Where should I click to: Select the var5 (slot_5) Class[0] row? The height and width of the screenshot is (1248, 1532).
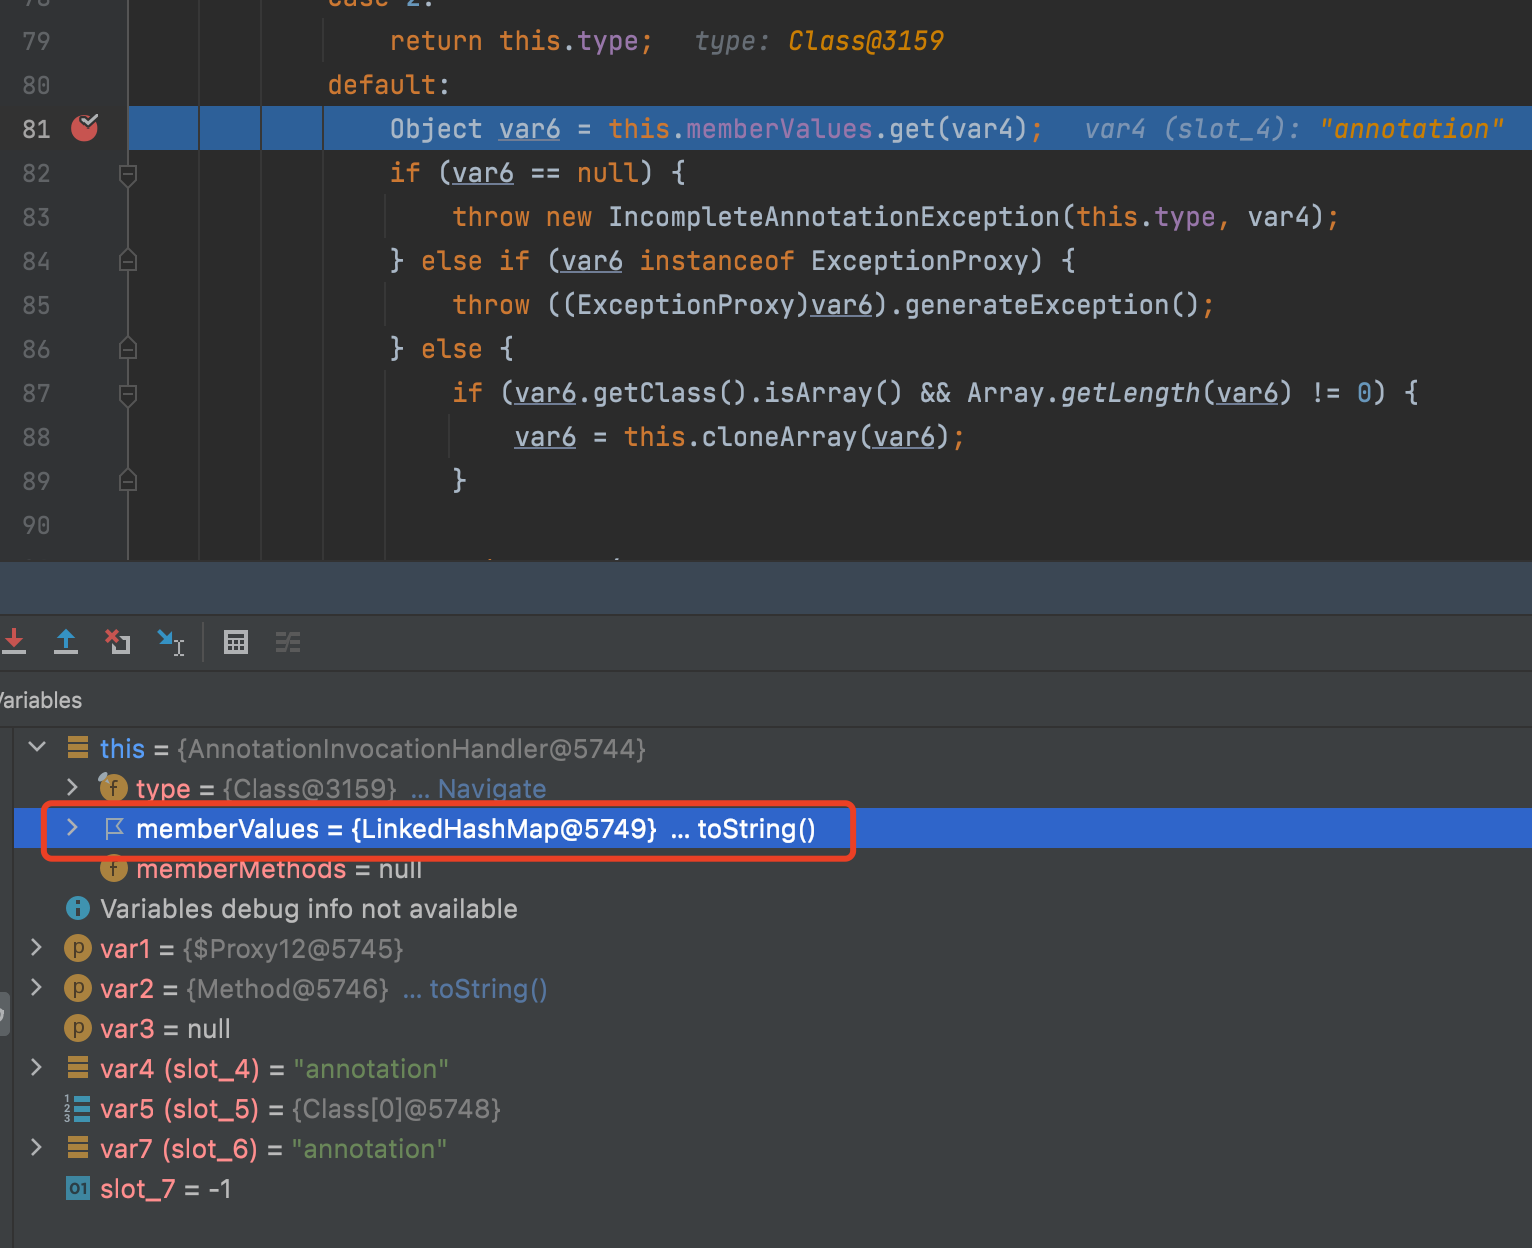(x=772, y=1108)
